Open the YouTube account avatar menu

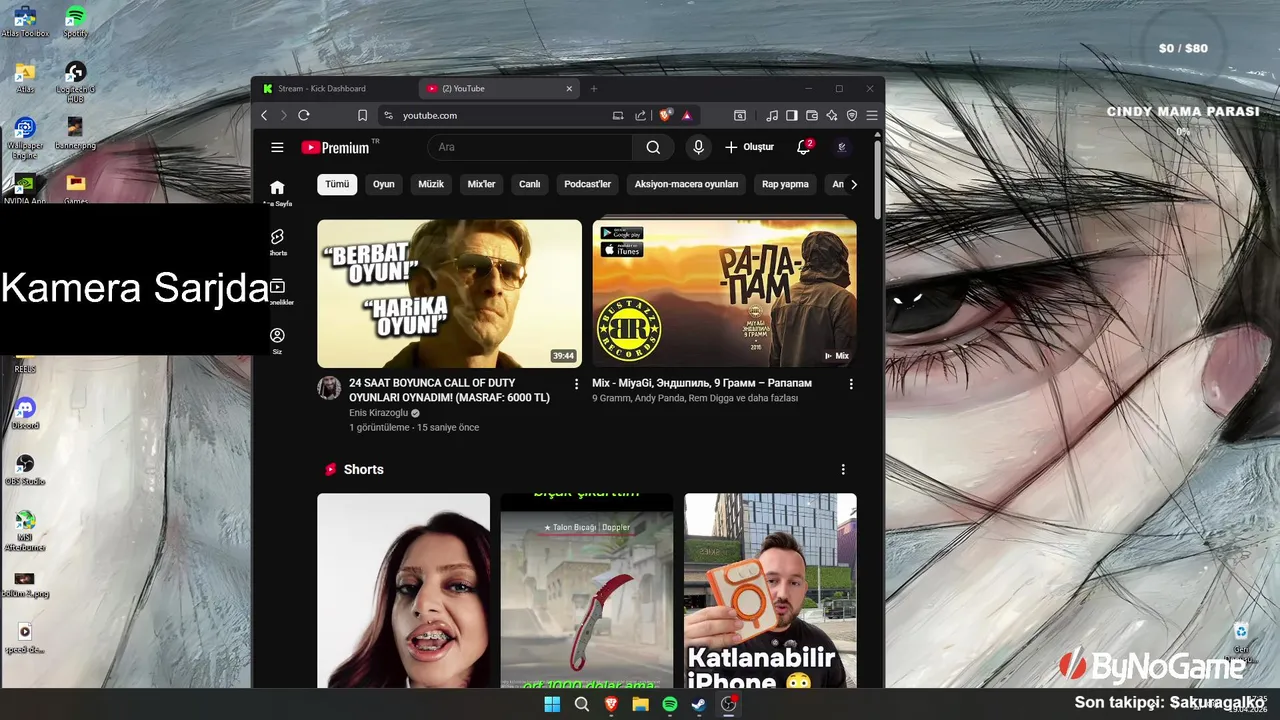click(842, 147)
